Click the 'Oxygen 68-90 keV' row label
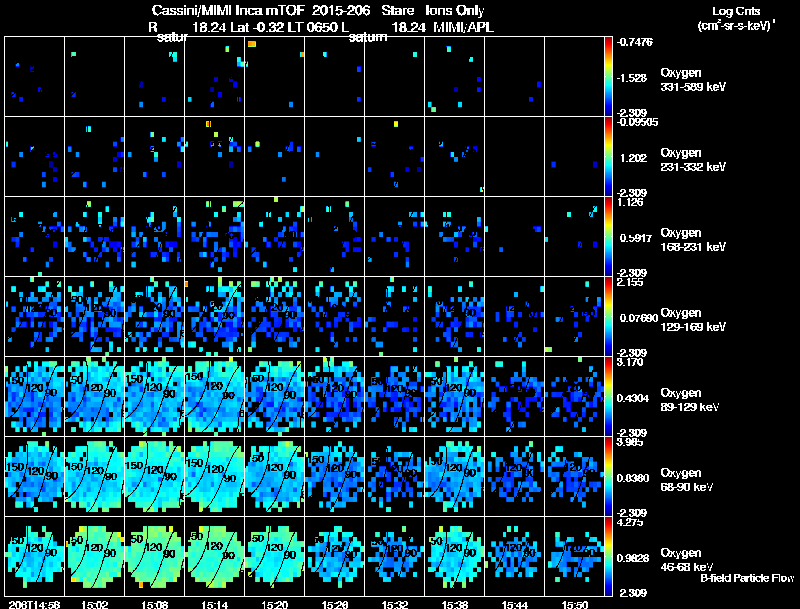Screen dimensions: 800x609 [x=687, y=480]
